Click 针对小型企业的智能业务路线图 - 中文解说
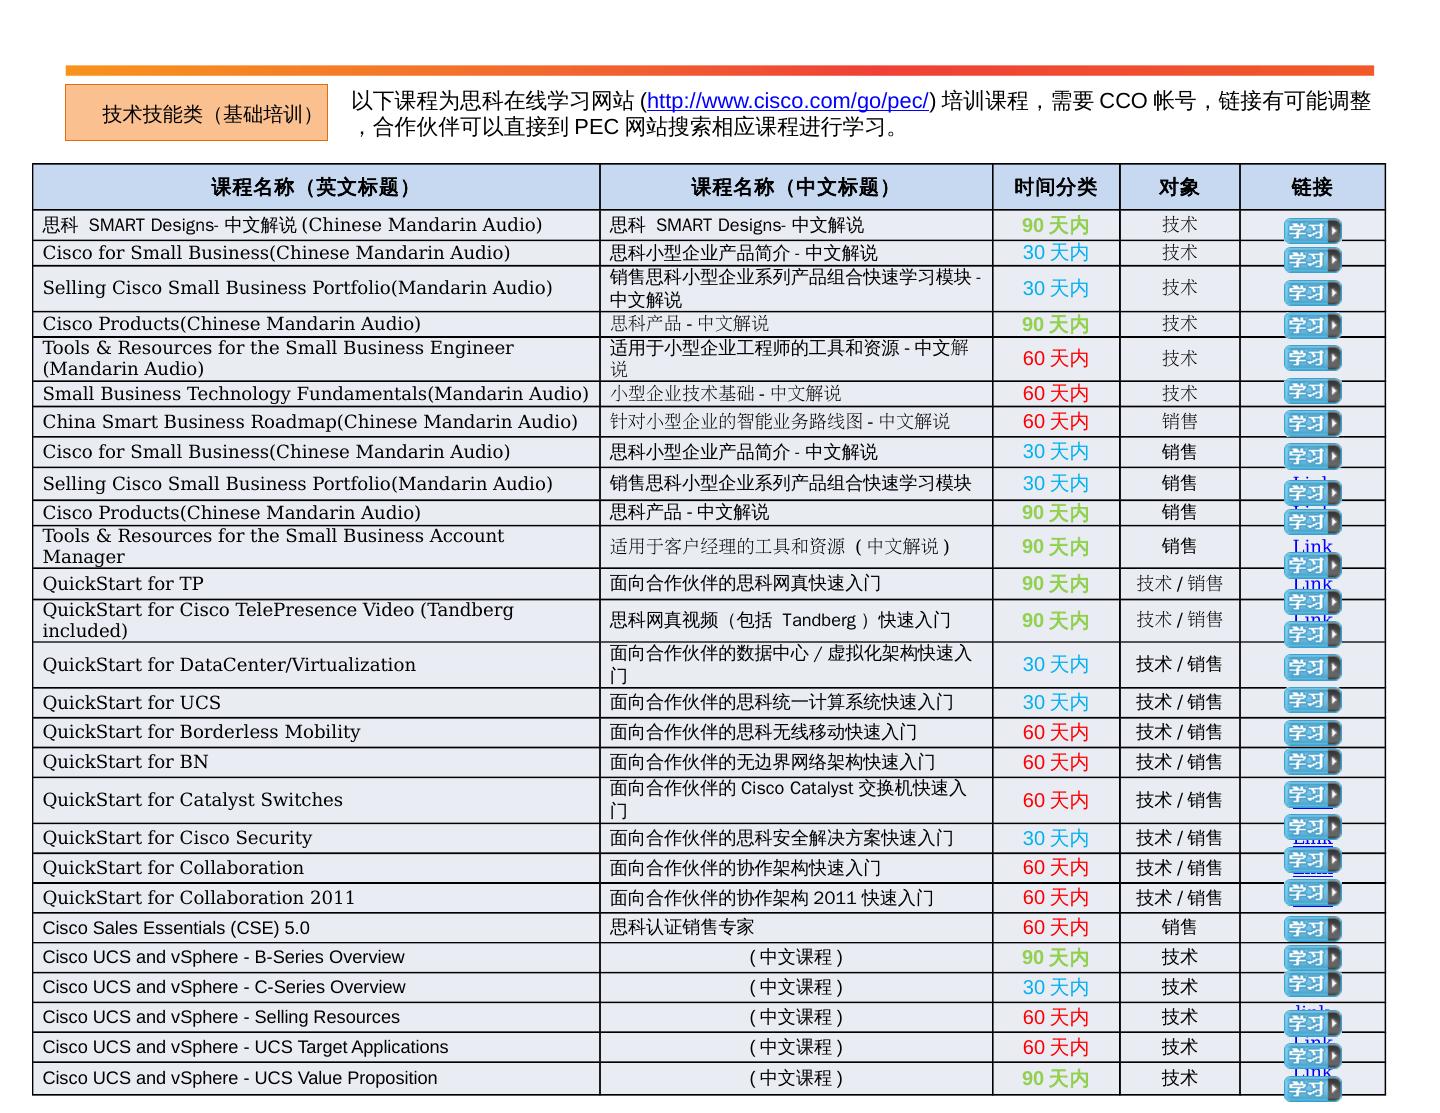 [780, 422]
